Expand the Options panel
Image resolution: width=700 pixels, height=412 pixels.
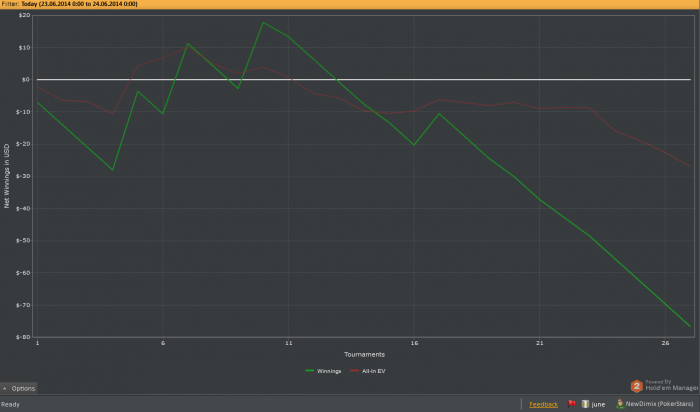point(19,388)
